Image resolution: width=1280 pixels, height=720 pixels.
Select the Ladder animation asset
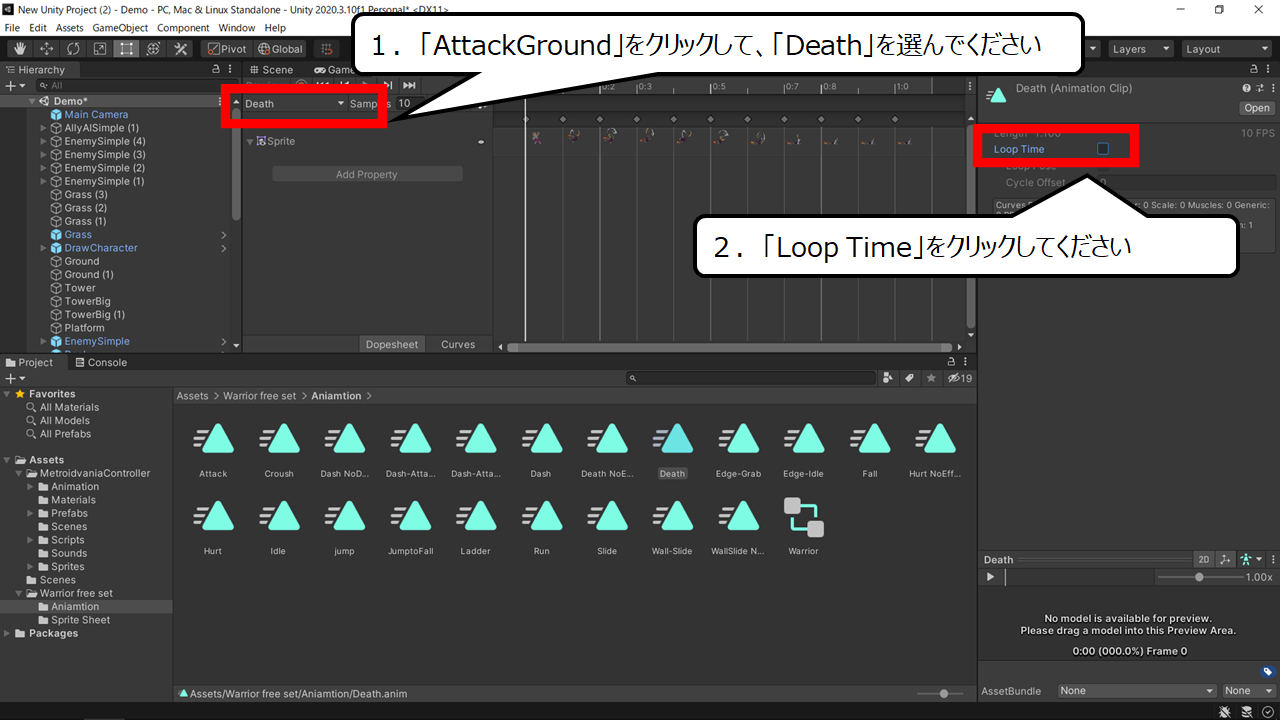coord(475,527)
